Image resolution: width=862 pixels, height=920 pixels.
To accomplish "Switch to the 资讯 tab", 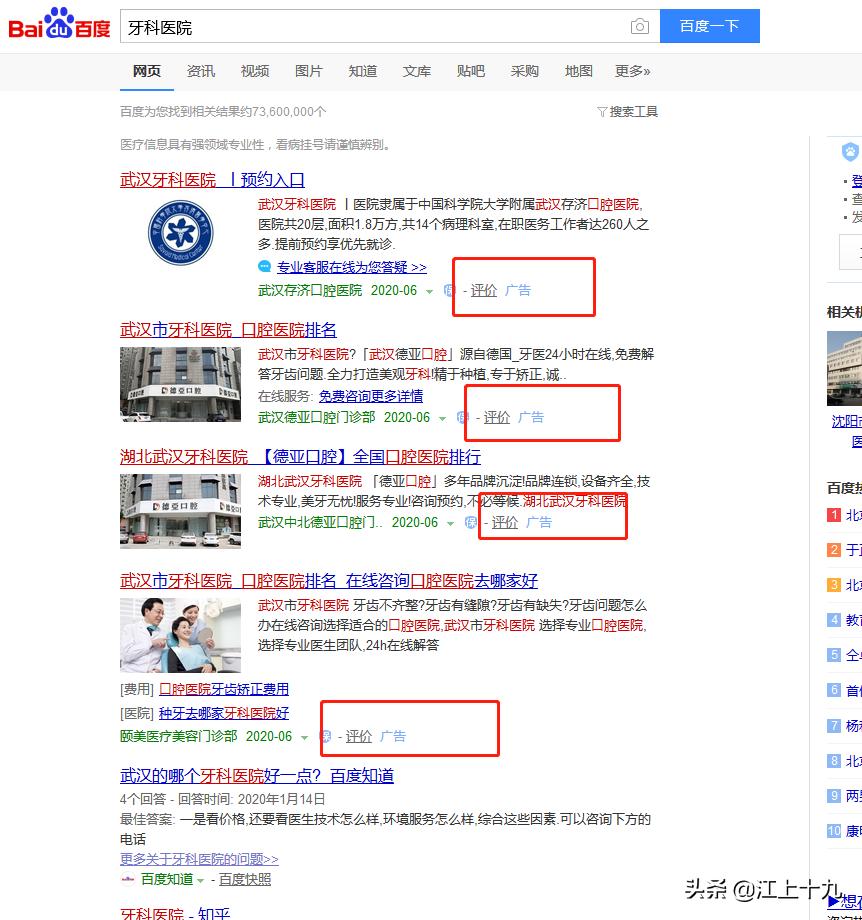I will click(201, 71).
